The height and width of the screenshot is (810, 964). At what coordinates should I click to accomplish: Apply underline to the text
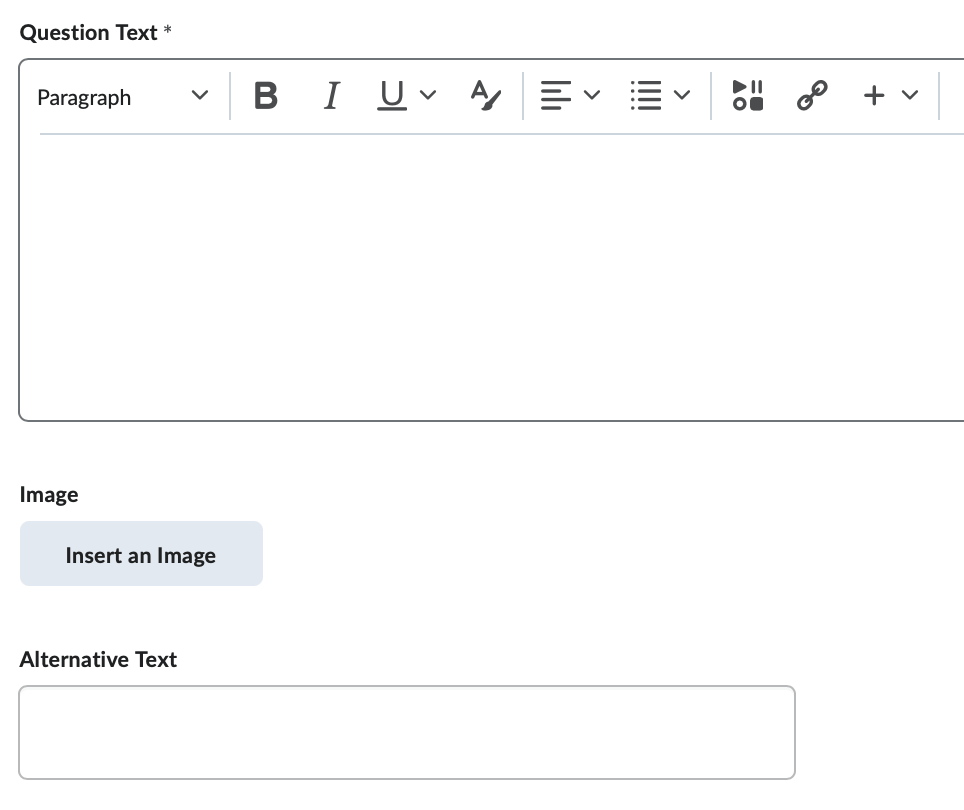tap(390, 95)
